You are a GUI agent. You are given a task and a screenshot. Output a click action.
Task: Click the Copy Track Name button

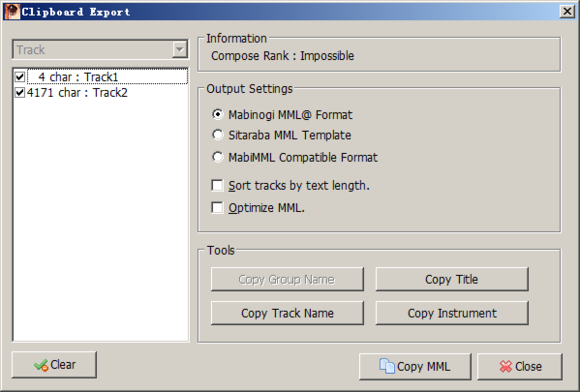pyautogui.click(x=287, y=313)
